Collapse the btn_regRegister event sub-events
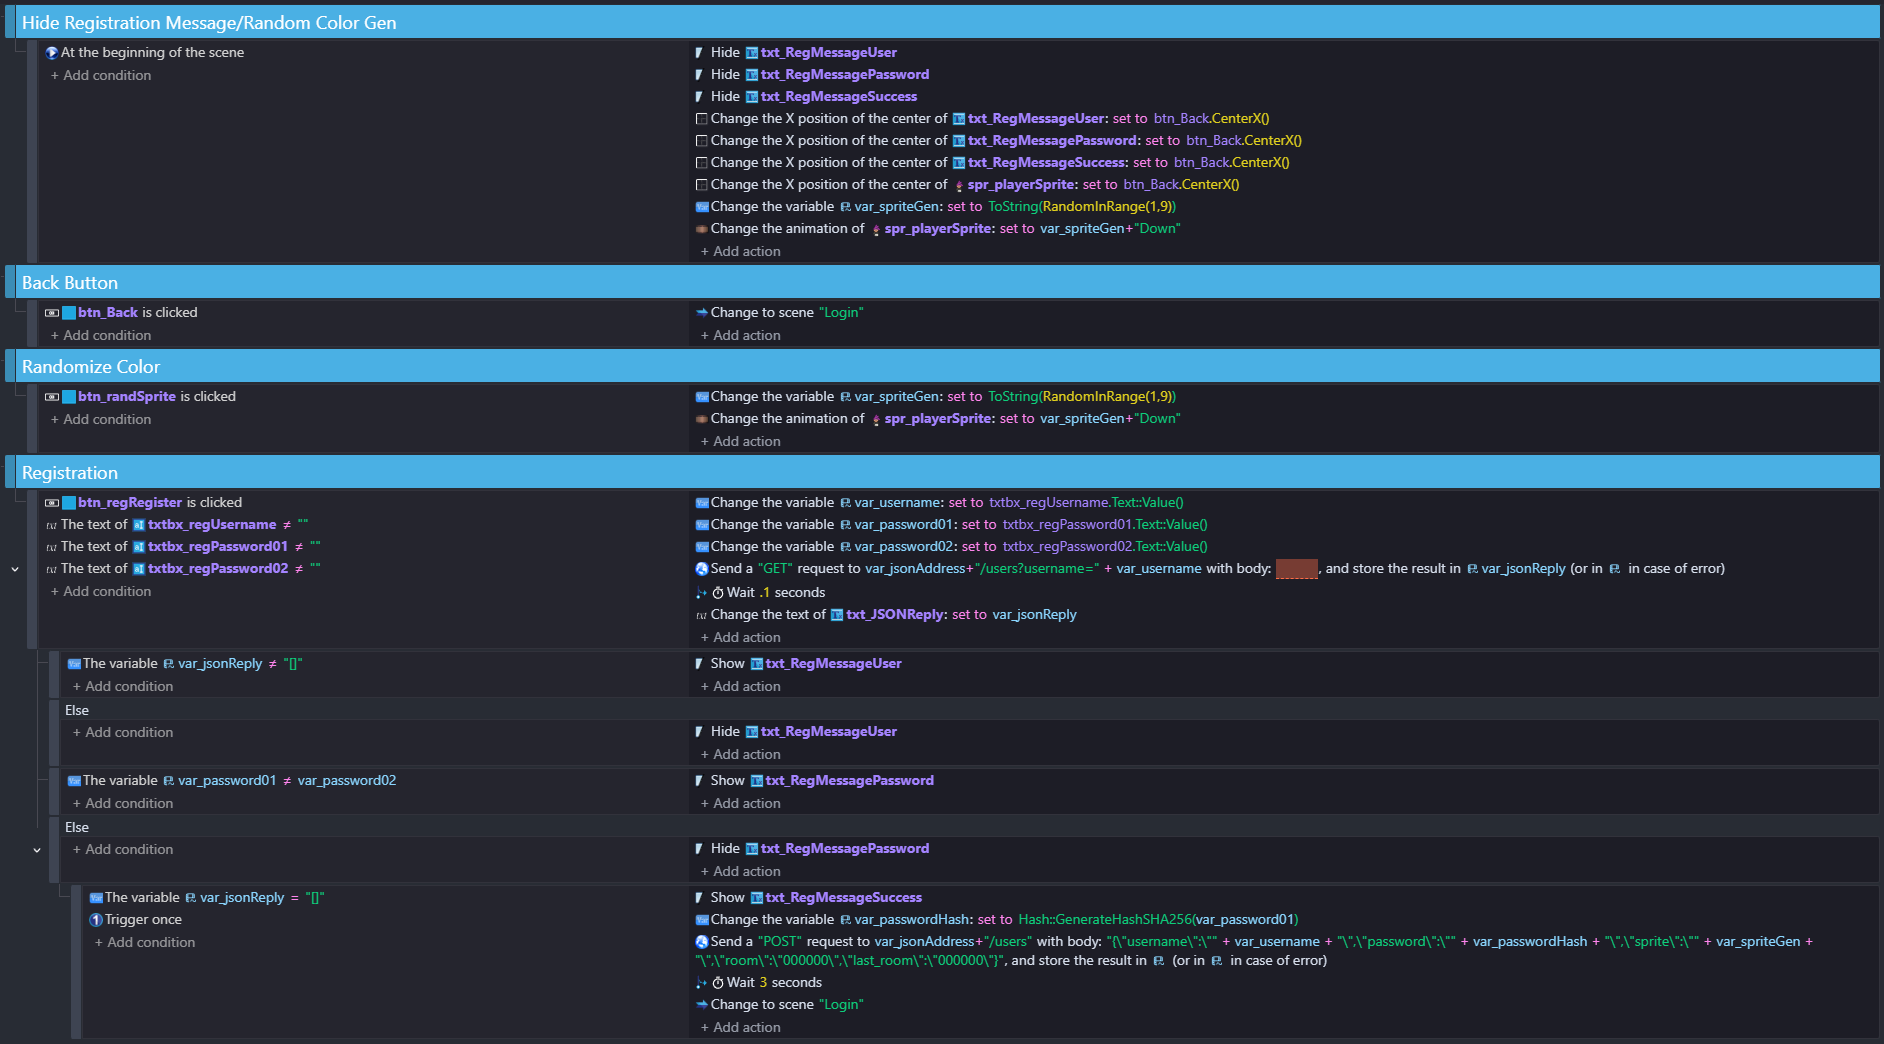 [15, 569]
